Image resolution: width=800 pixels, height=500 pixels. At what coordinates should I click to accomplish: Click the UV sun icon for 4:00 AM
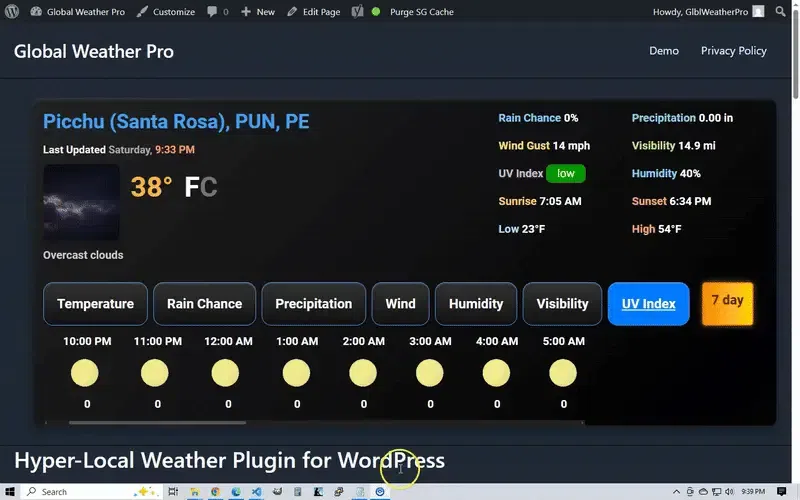(496, 373)
